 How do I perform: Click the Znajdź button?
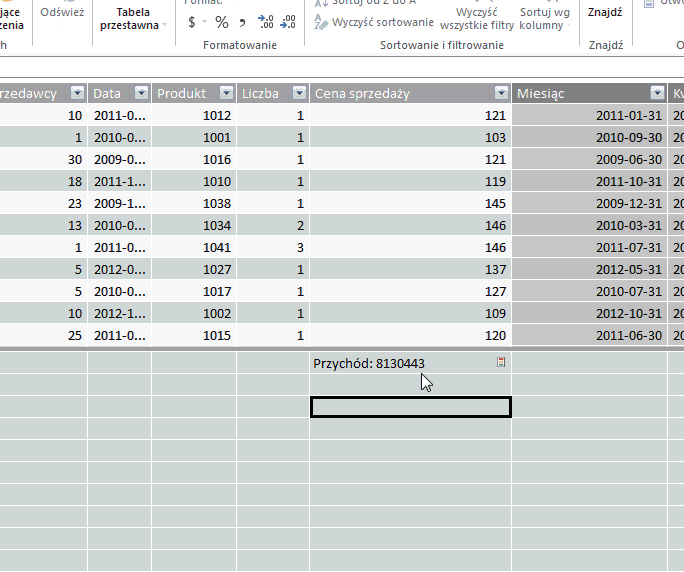[x=605, y=12]
